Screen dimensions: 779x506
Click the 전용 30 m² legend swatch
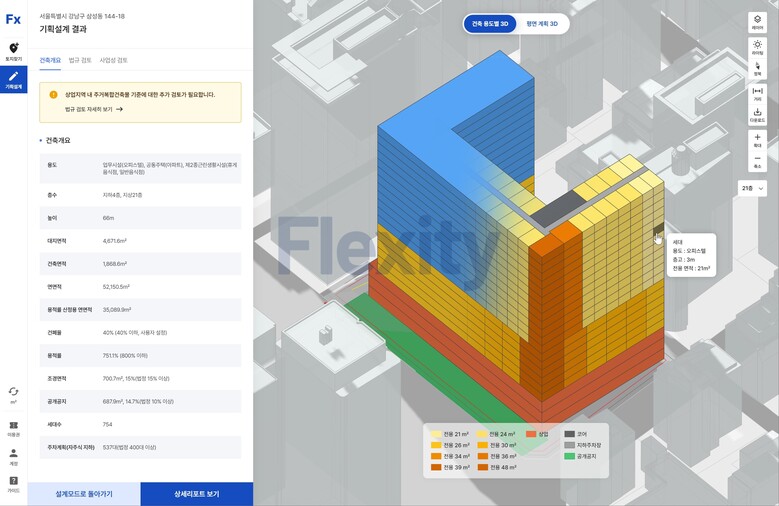pos(482,445)
